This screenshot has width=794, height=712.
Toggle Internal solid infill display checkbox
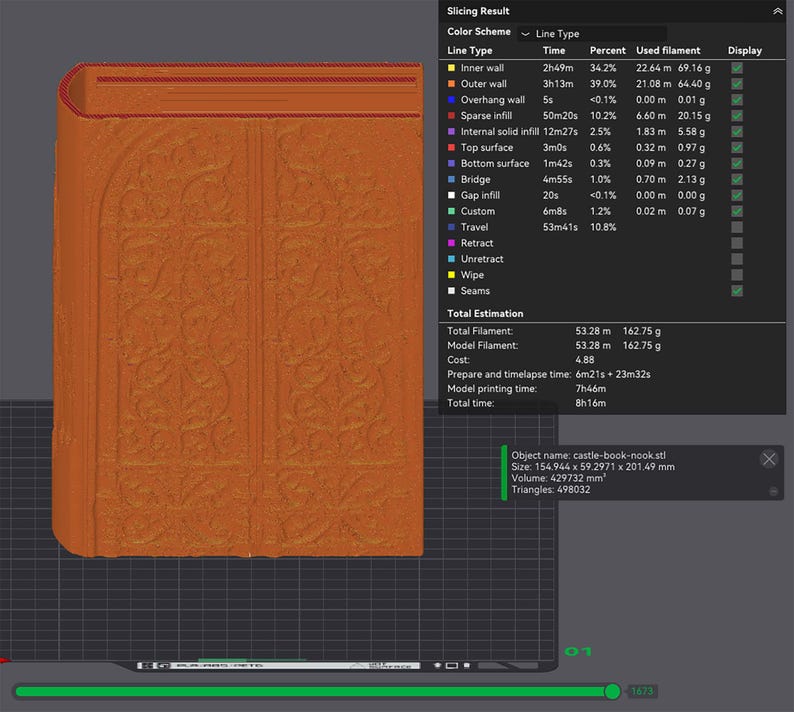pyautogui.click(x=737, y=132)
